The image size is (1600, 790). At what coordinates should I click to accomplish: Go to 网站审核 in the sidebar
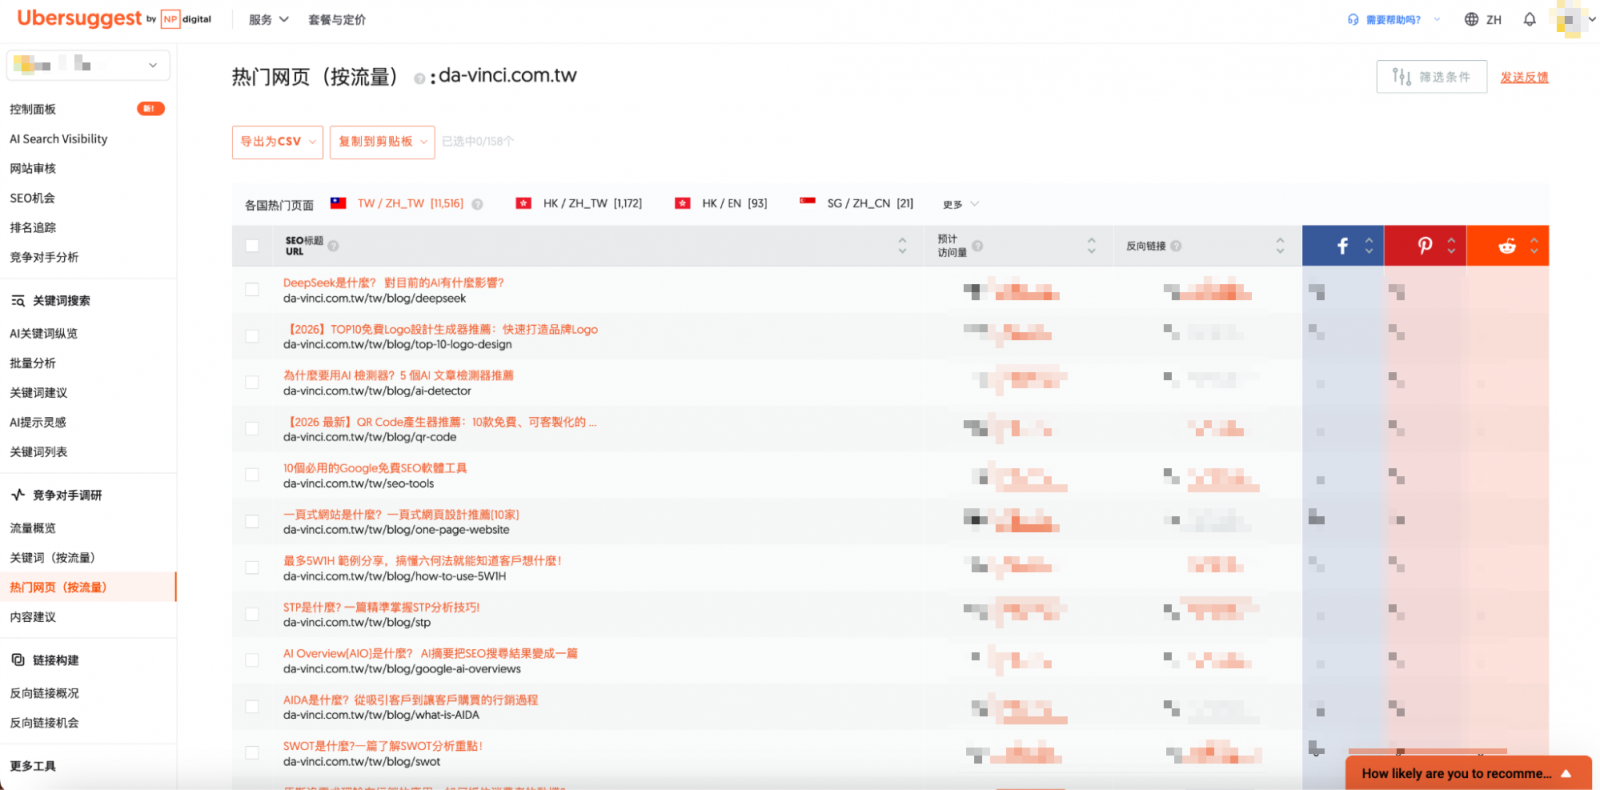(33, 169)
